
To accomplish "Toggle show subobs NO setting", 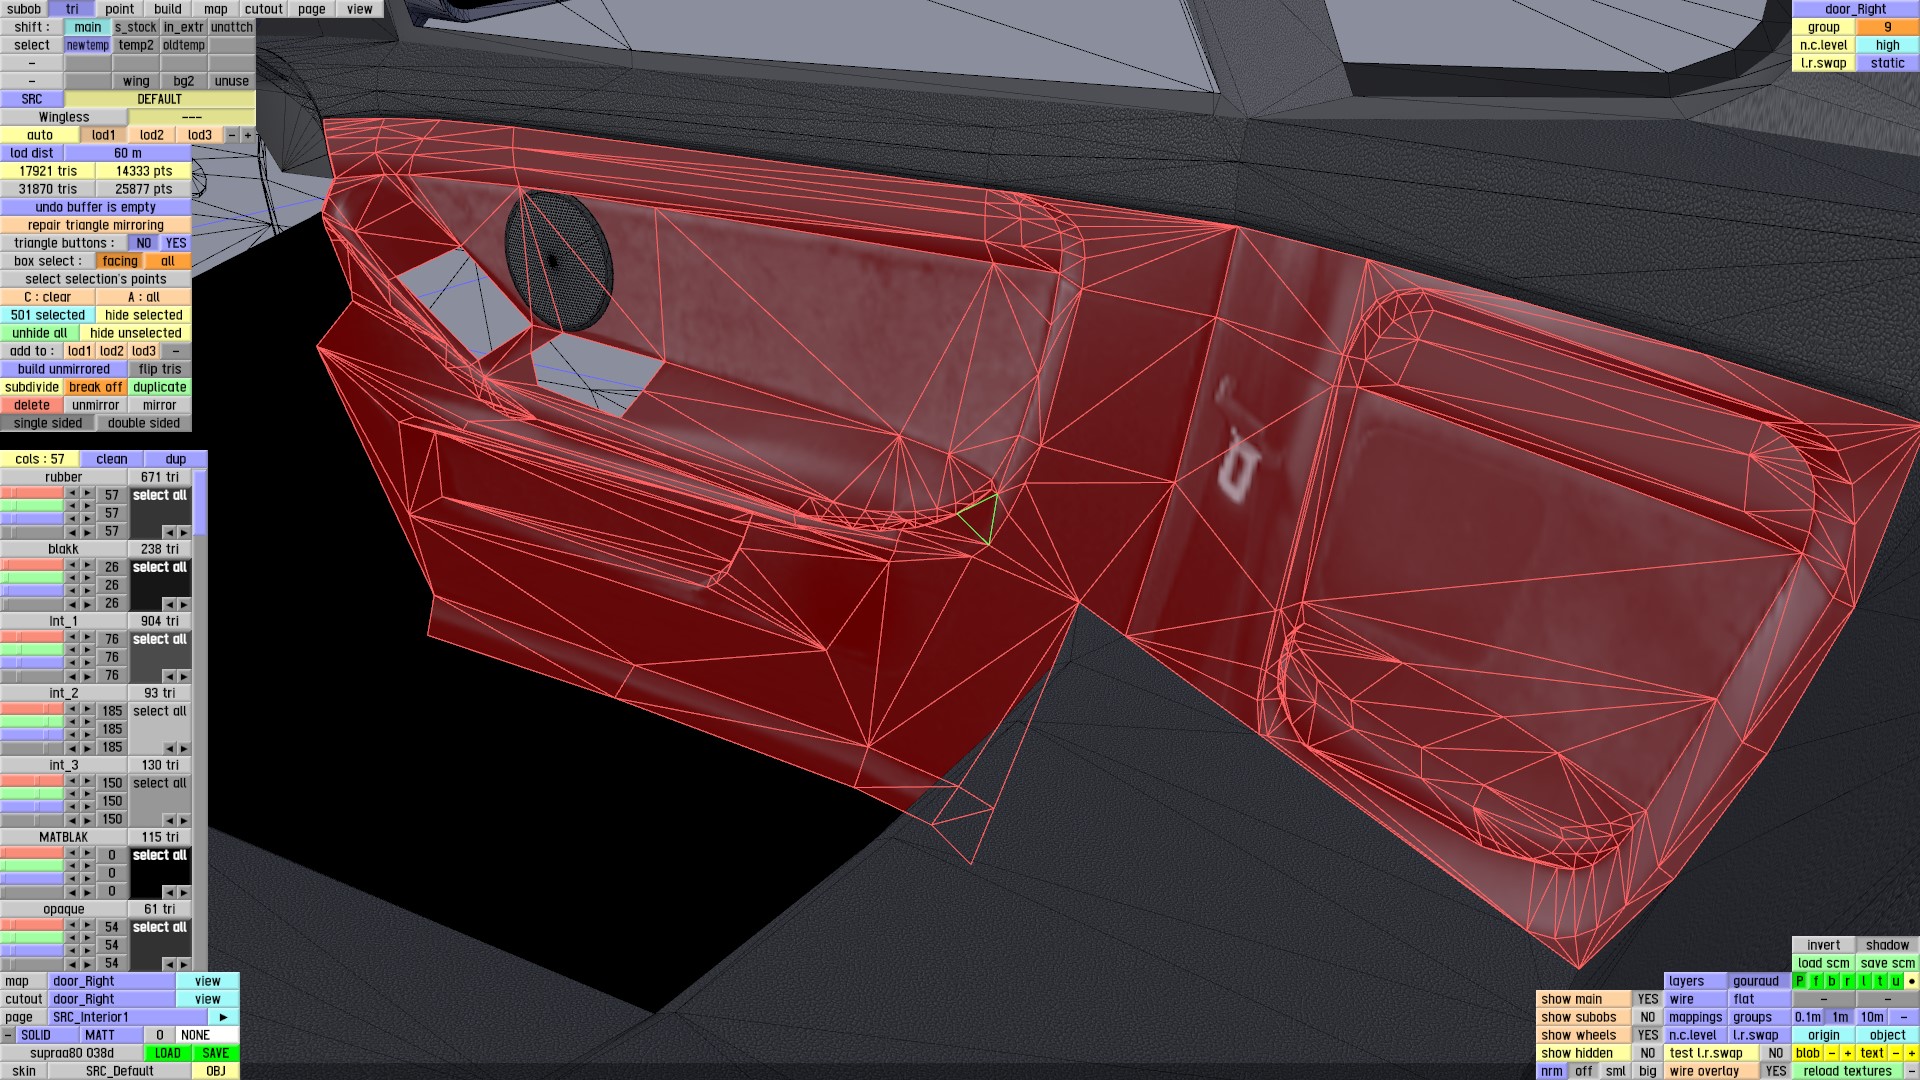I will coord(1647,1017).
